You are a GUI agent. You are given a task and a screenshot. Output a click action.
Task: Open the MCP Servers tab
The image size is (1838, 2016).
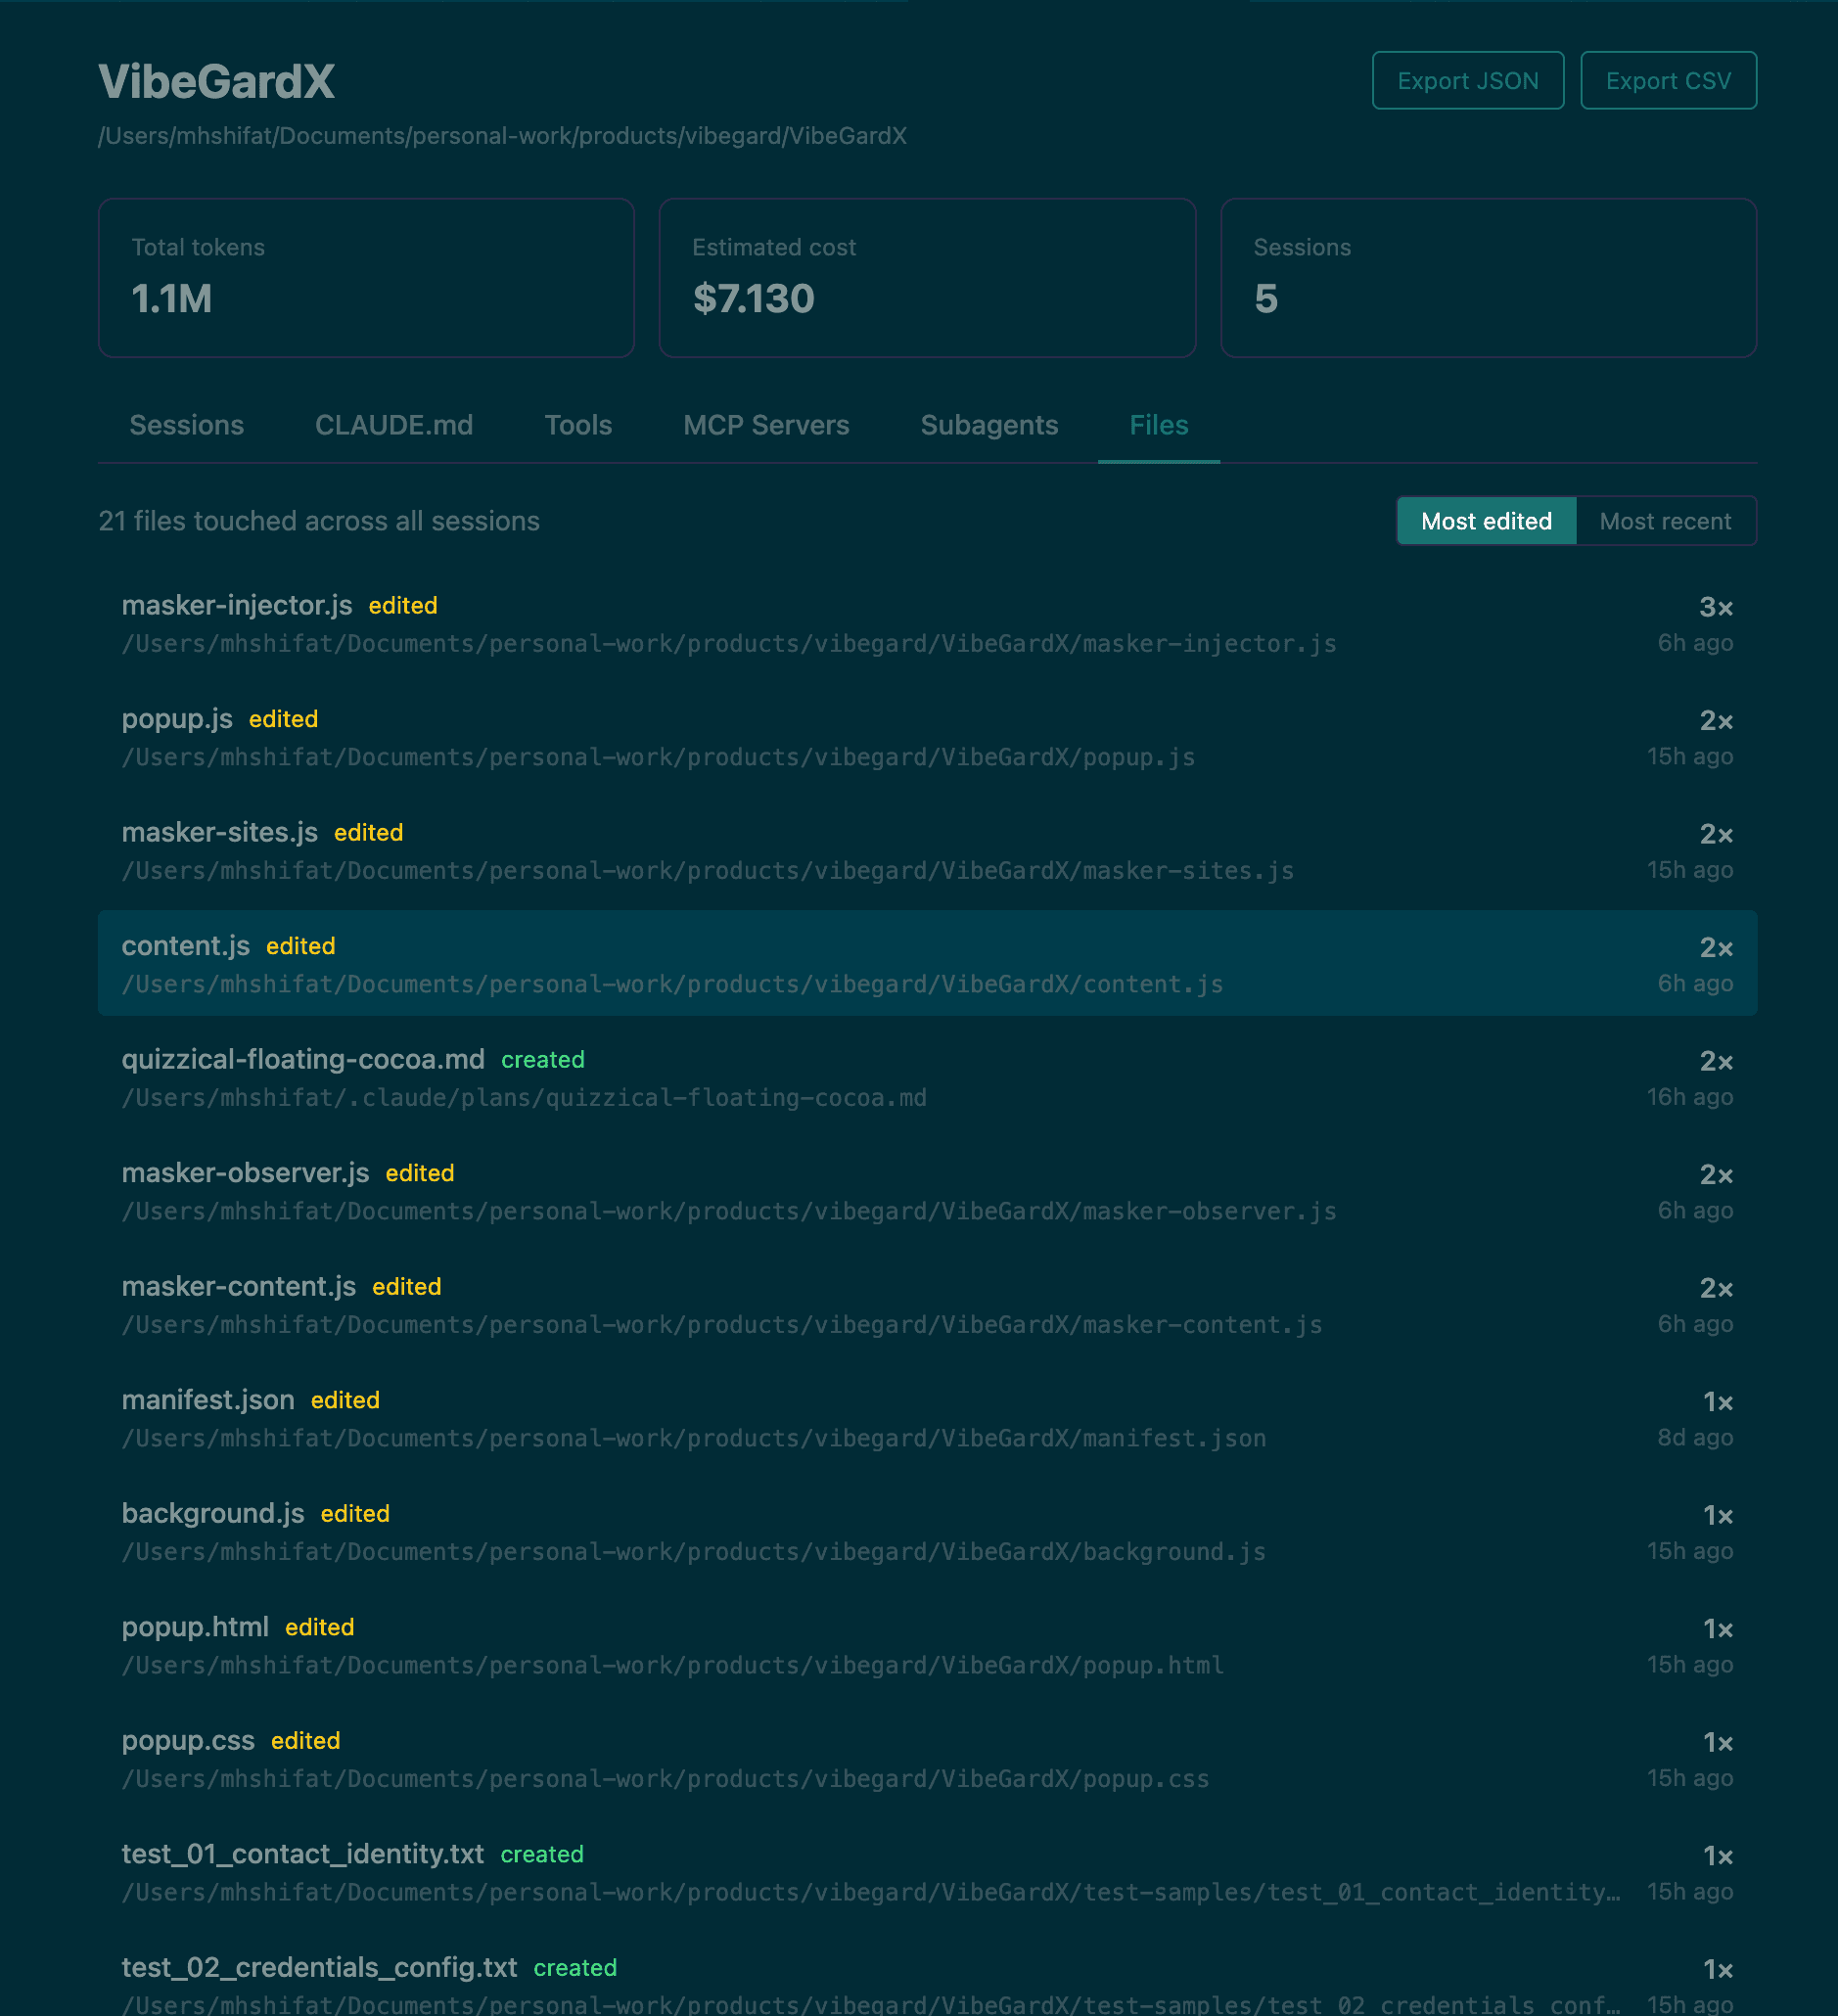coord(766,425)
